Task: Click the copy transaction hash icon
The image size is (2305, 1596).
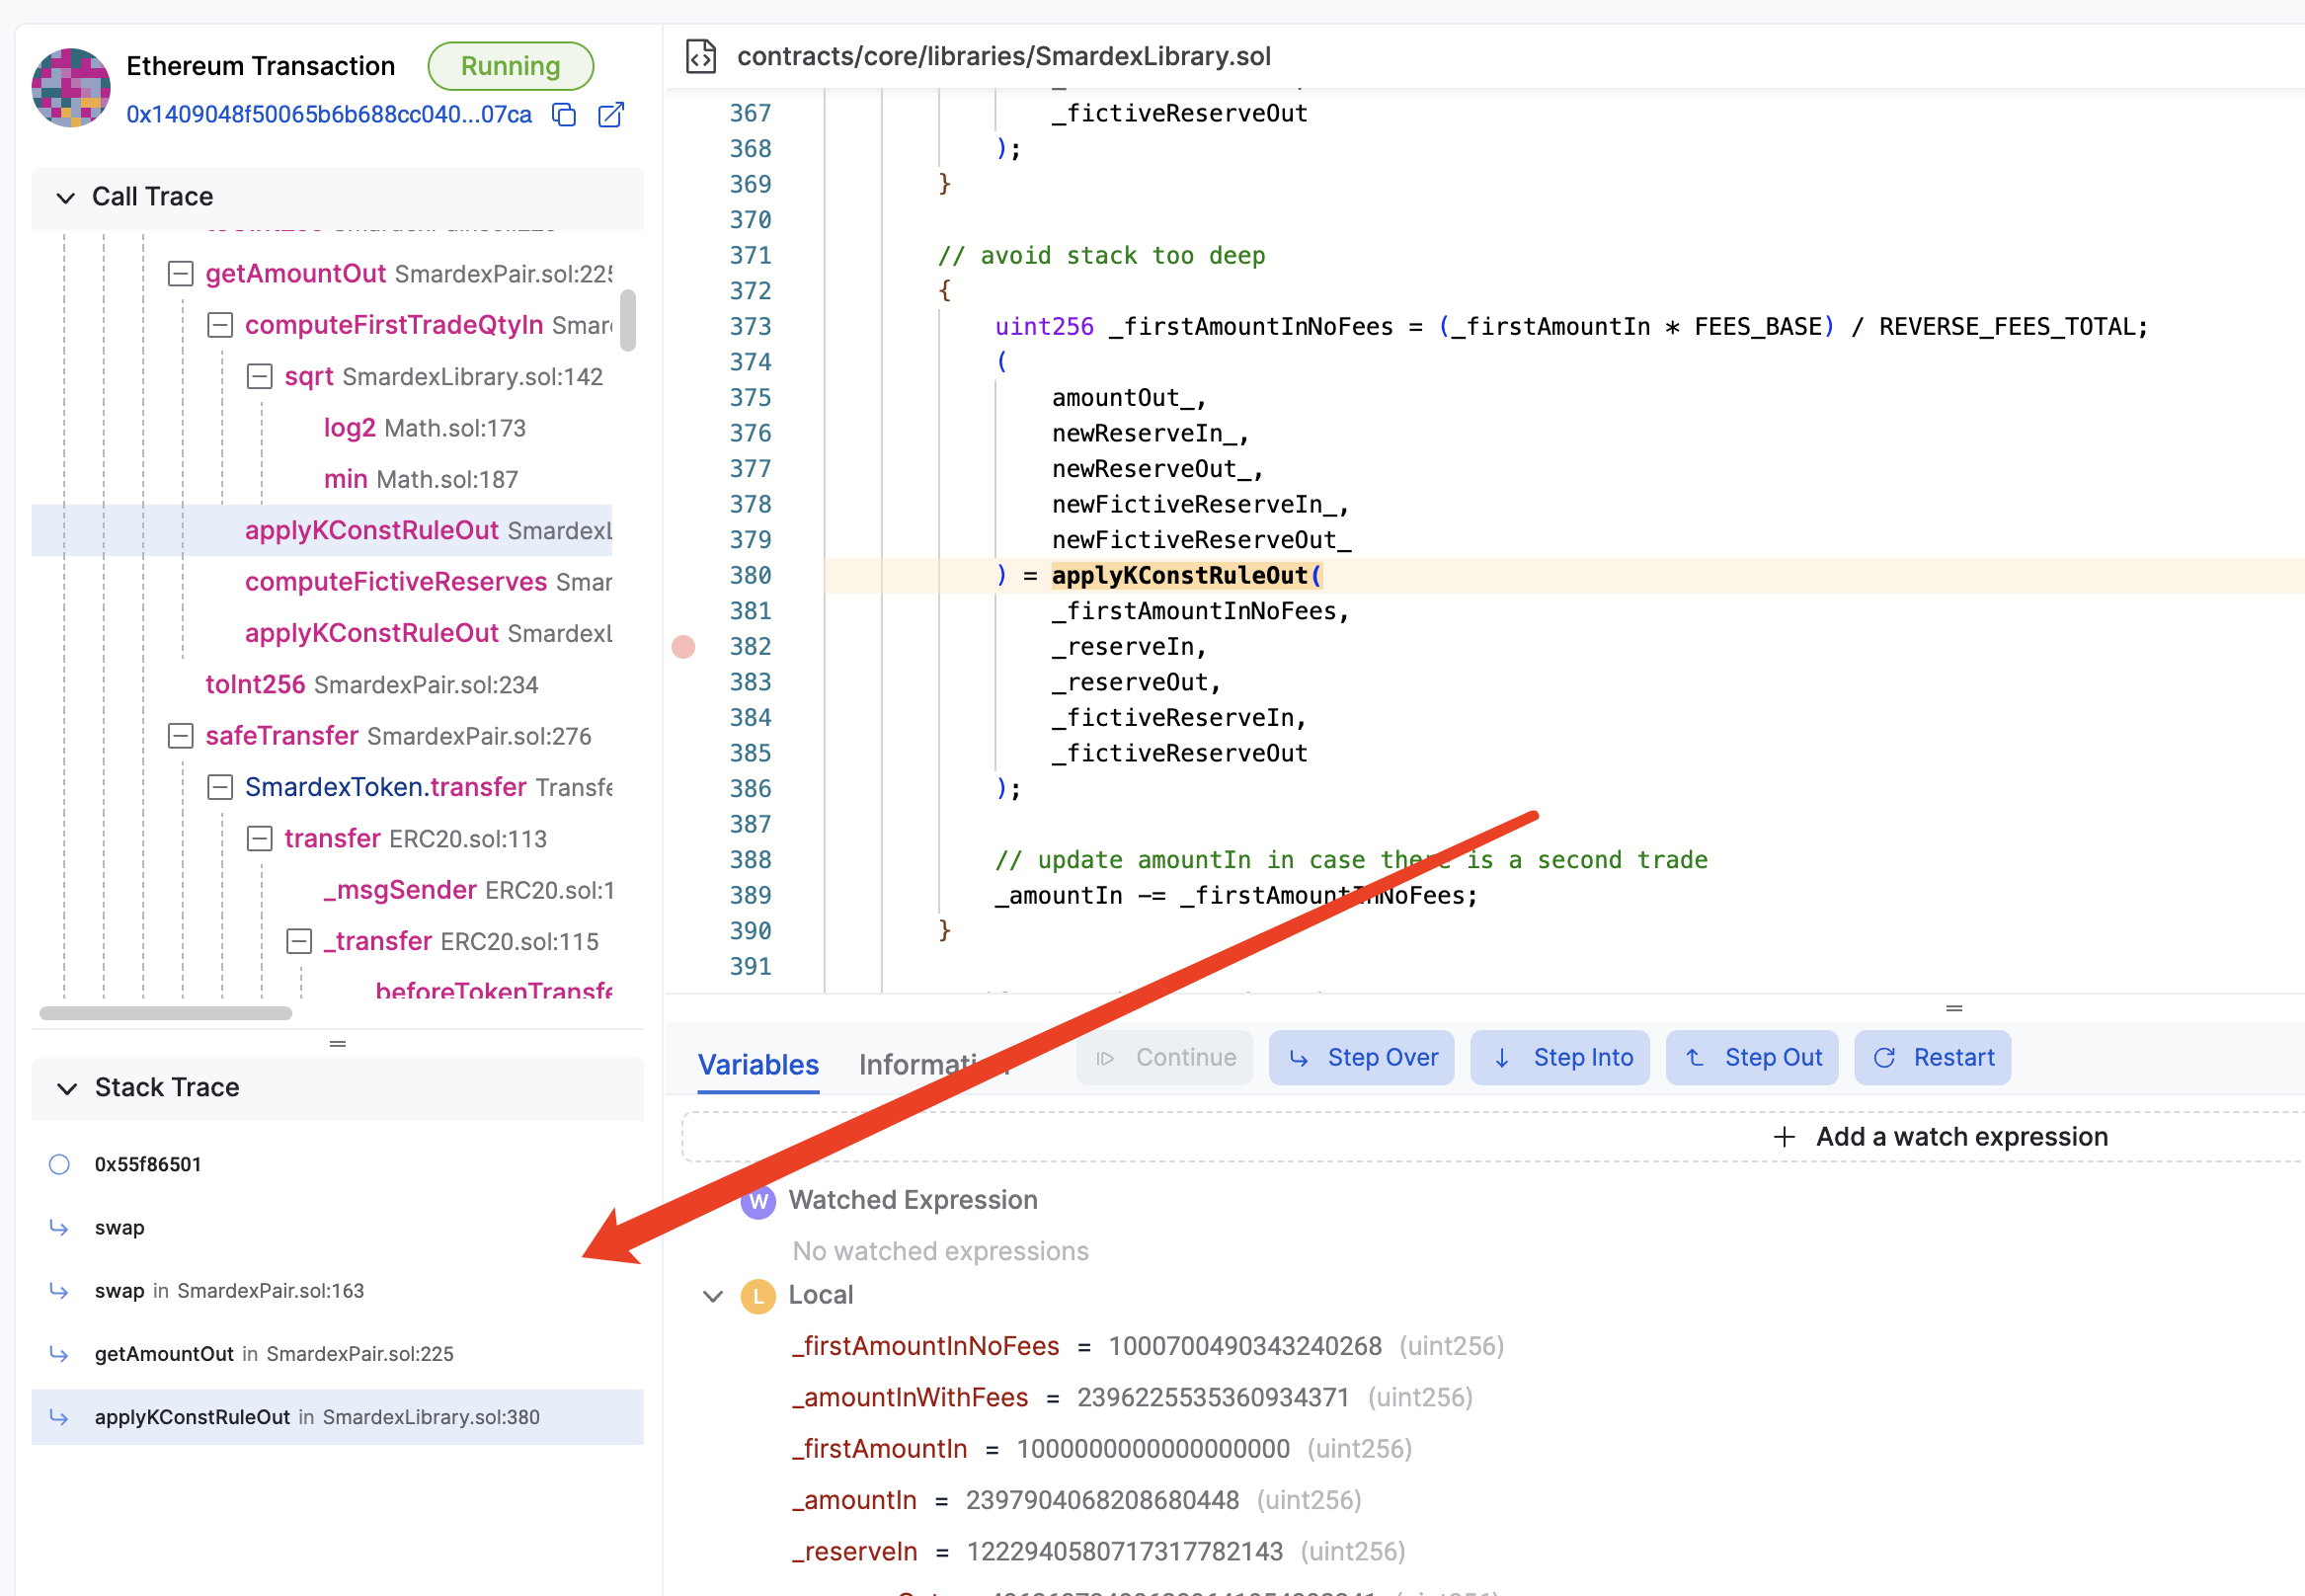Action: click(564, 113)
